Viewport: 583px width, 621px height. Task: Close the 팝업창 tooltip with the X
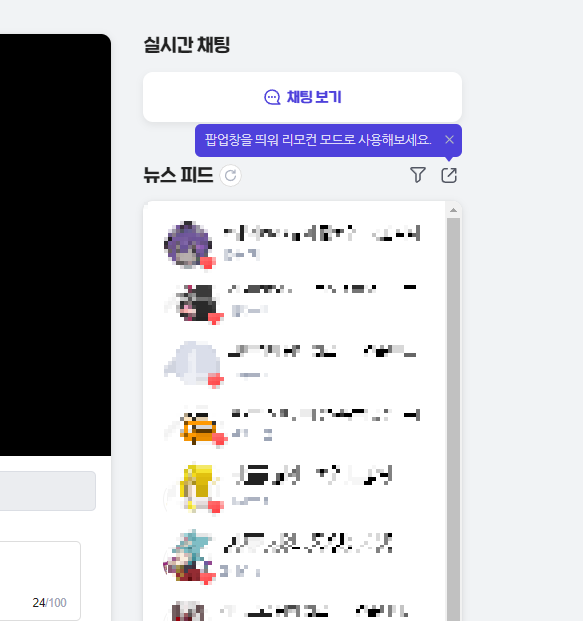point(449,140)
